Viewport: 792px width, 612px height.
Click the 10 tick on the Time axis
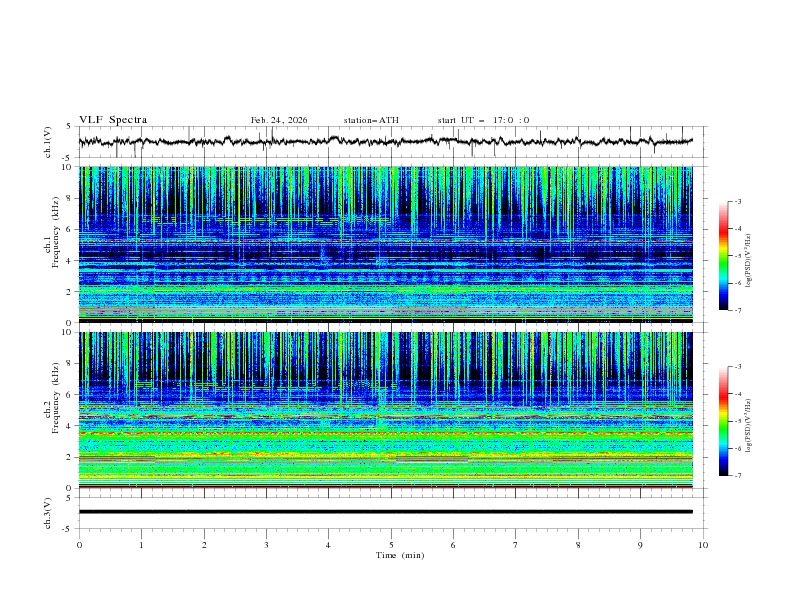[703, 545]
